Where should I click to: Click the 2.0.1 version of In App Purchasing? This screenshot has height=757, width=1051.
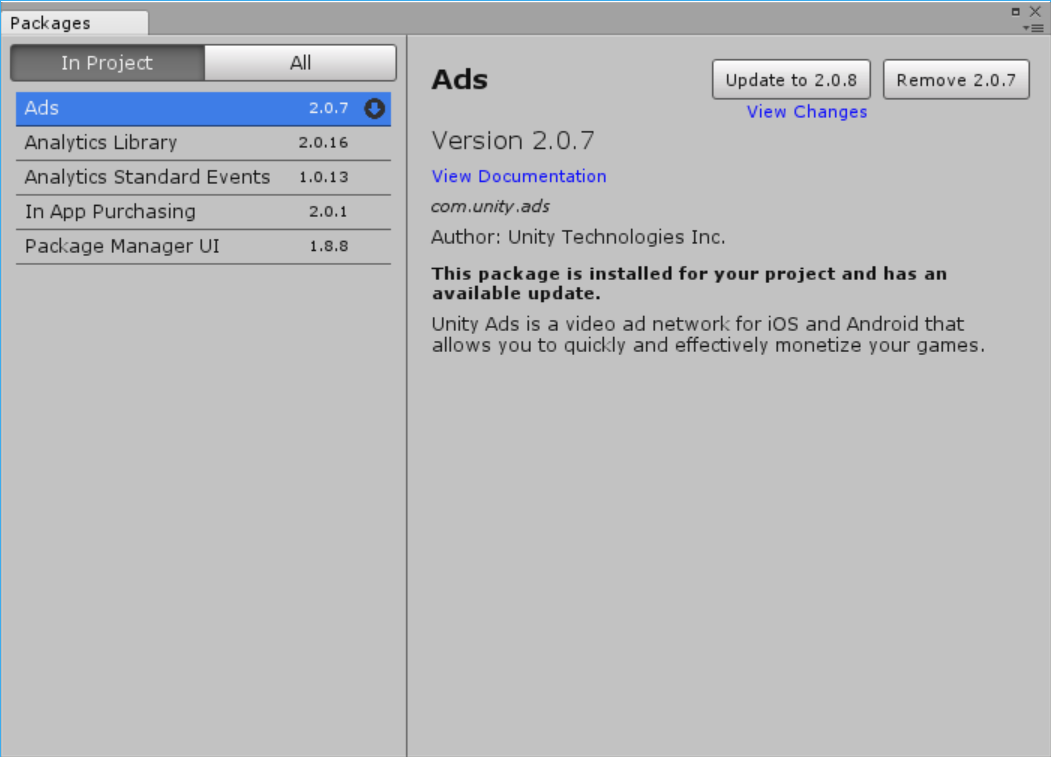pos(328,212)
